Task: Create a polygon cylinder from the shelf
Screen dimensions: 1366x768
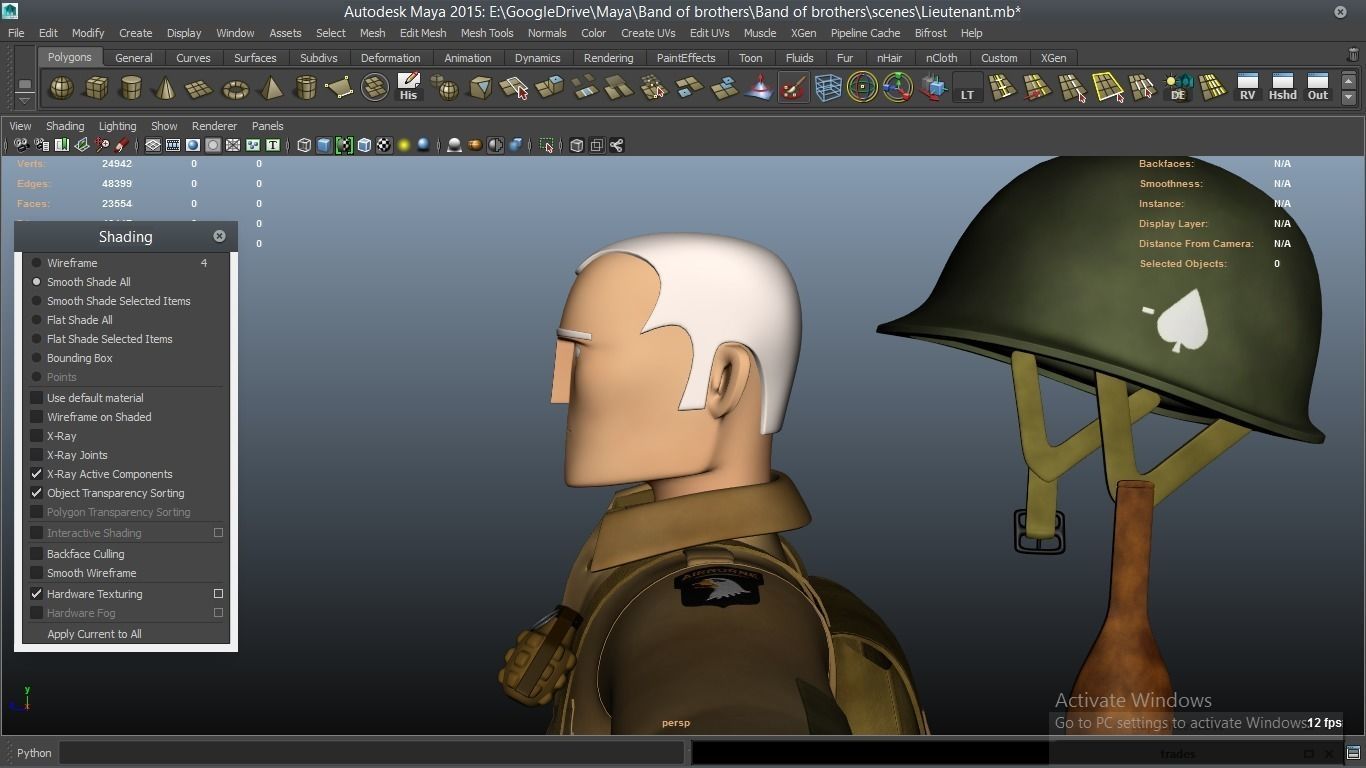Action: click(130, 88)
